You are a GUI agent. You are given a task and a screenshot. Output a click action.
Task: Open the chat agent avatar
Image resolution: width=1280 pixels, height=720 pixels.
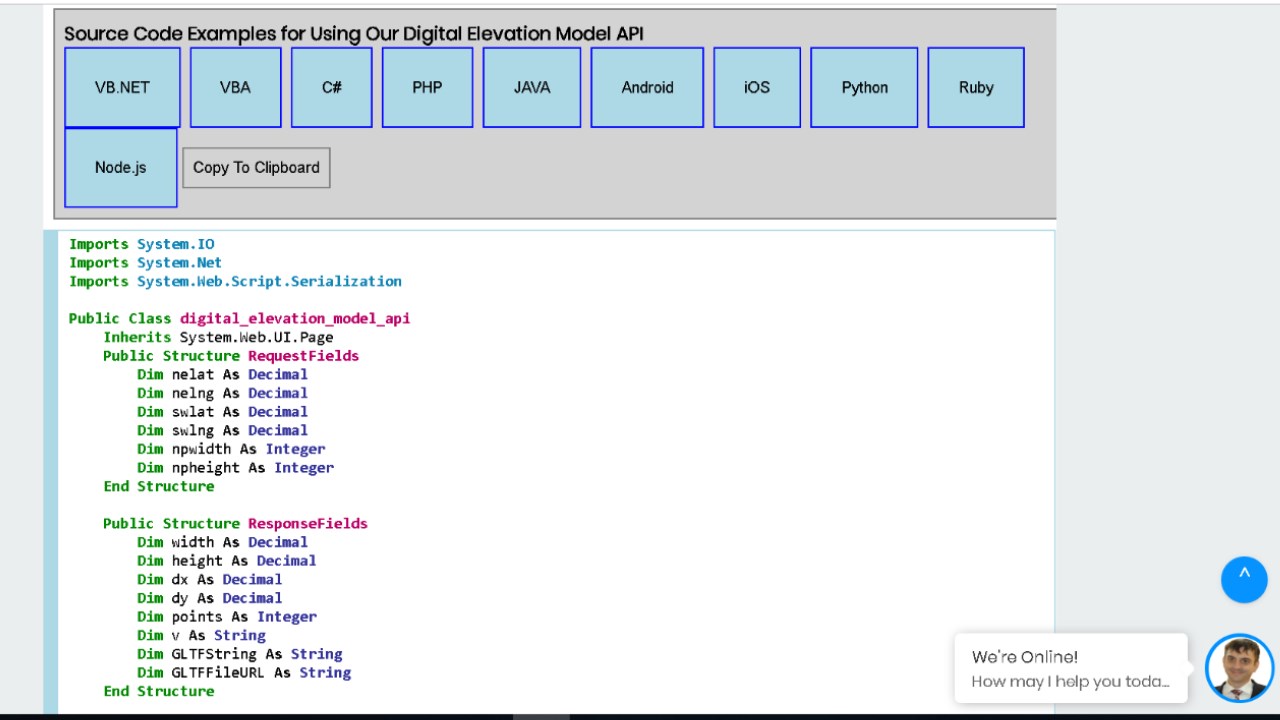click(x=1240, y=668)
